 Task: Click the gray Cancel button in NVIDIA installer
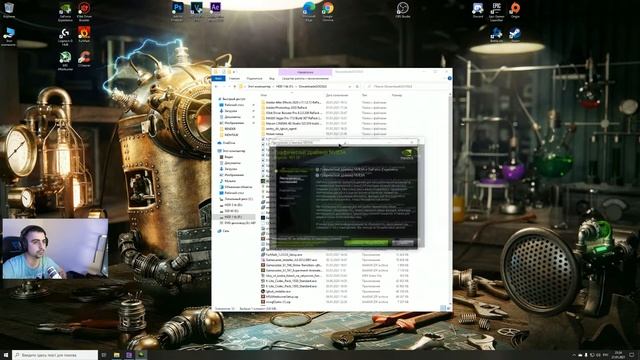[x=403, y=242]
